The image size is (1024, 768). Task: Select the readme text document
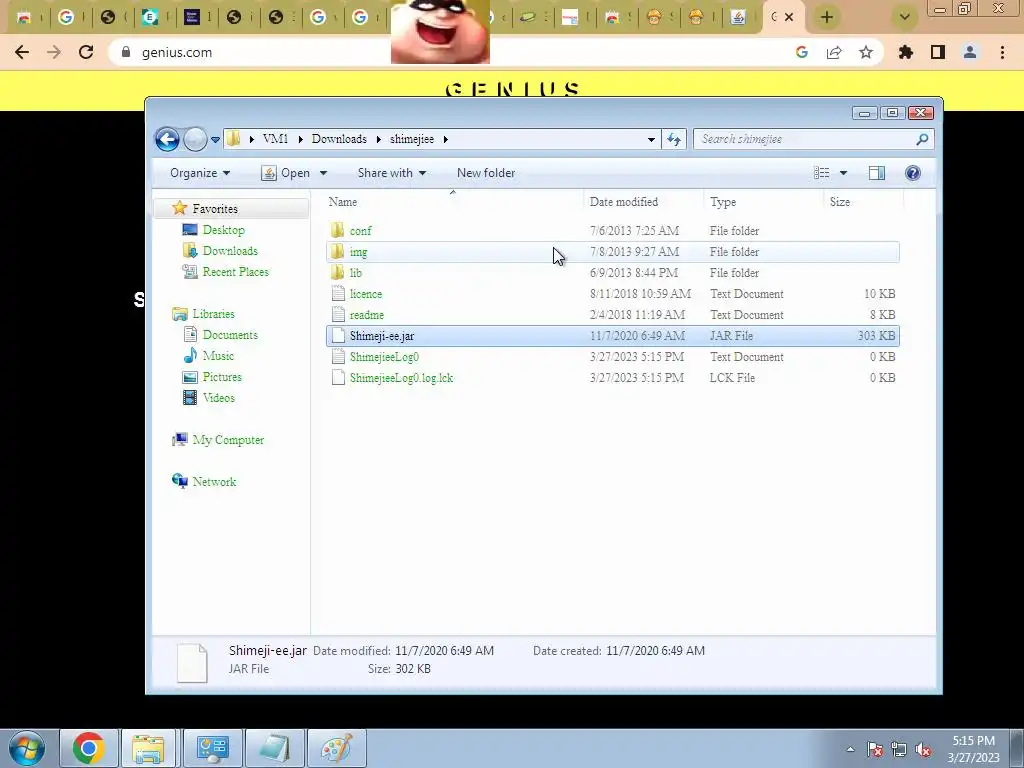(612, 315)
